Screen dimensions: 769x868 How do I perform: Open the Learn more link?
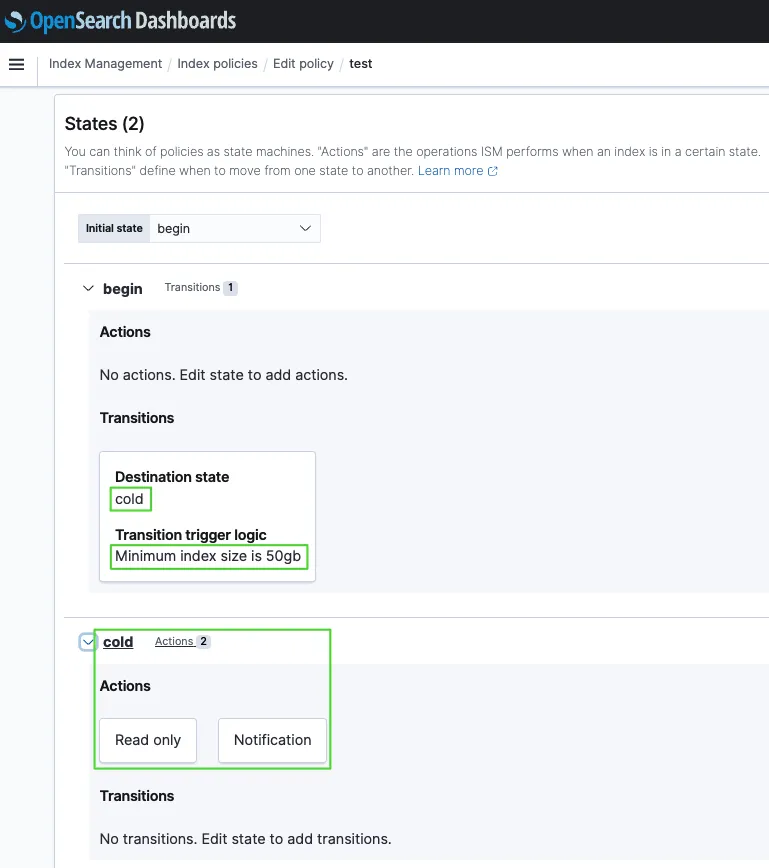(x=450, y=171)
